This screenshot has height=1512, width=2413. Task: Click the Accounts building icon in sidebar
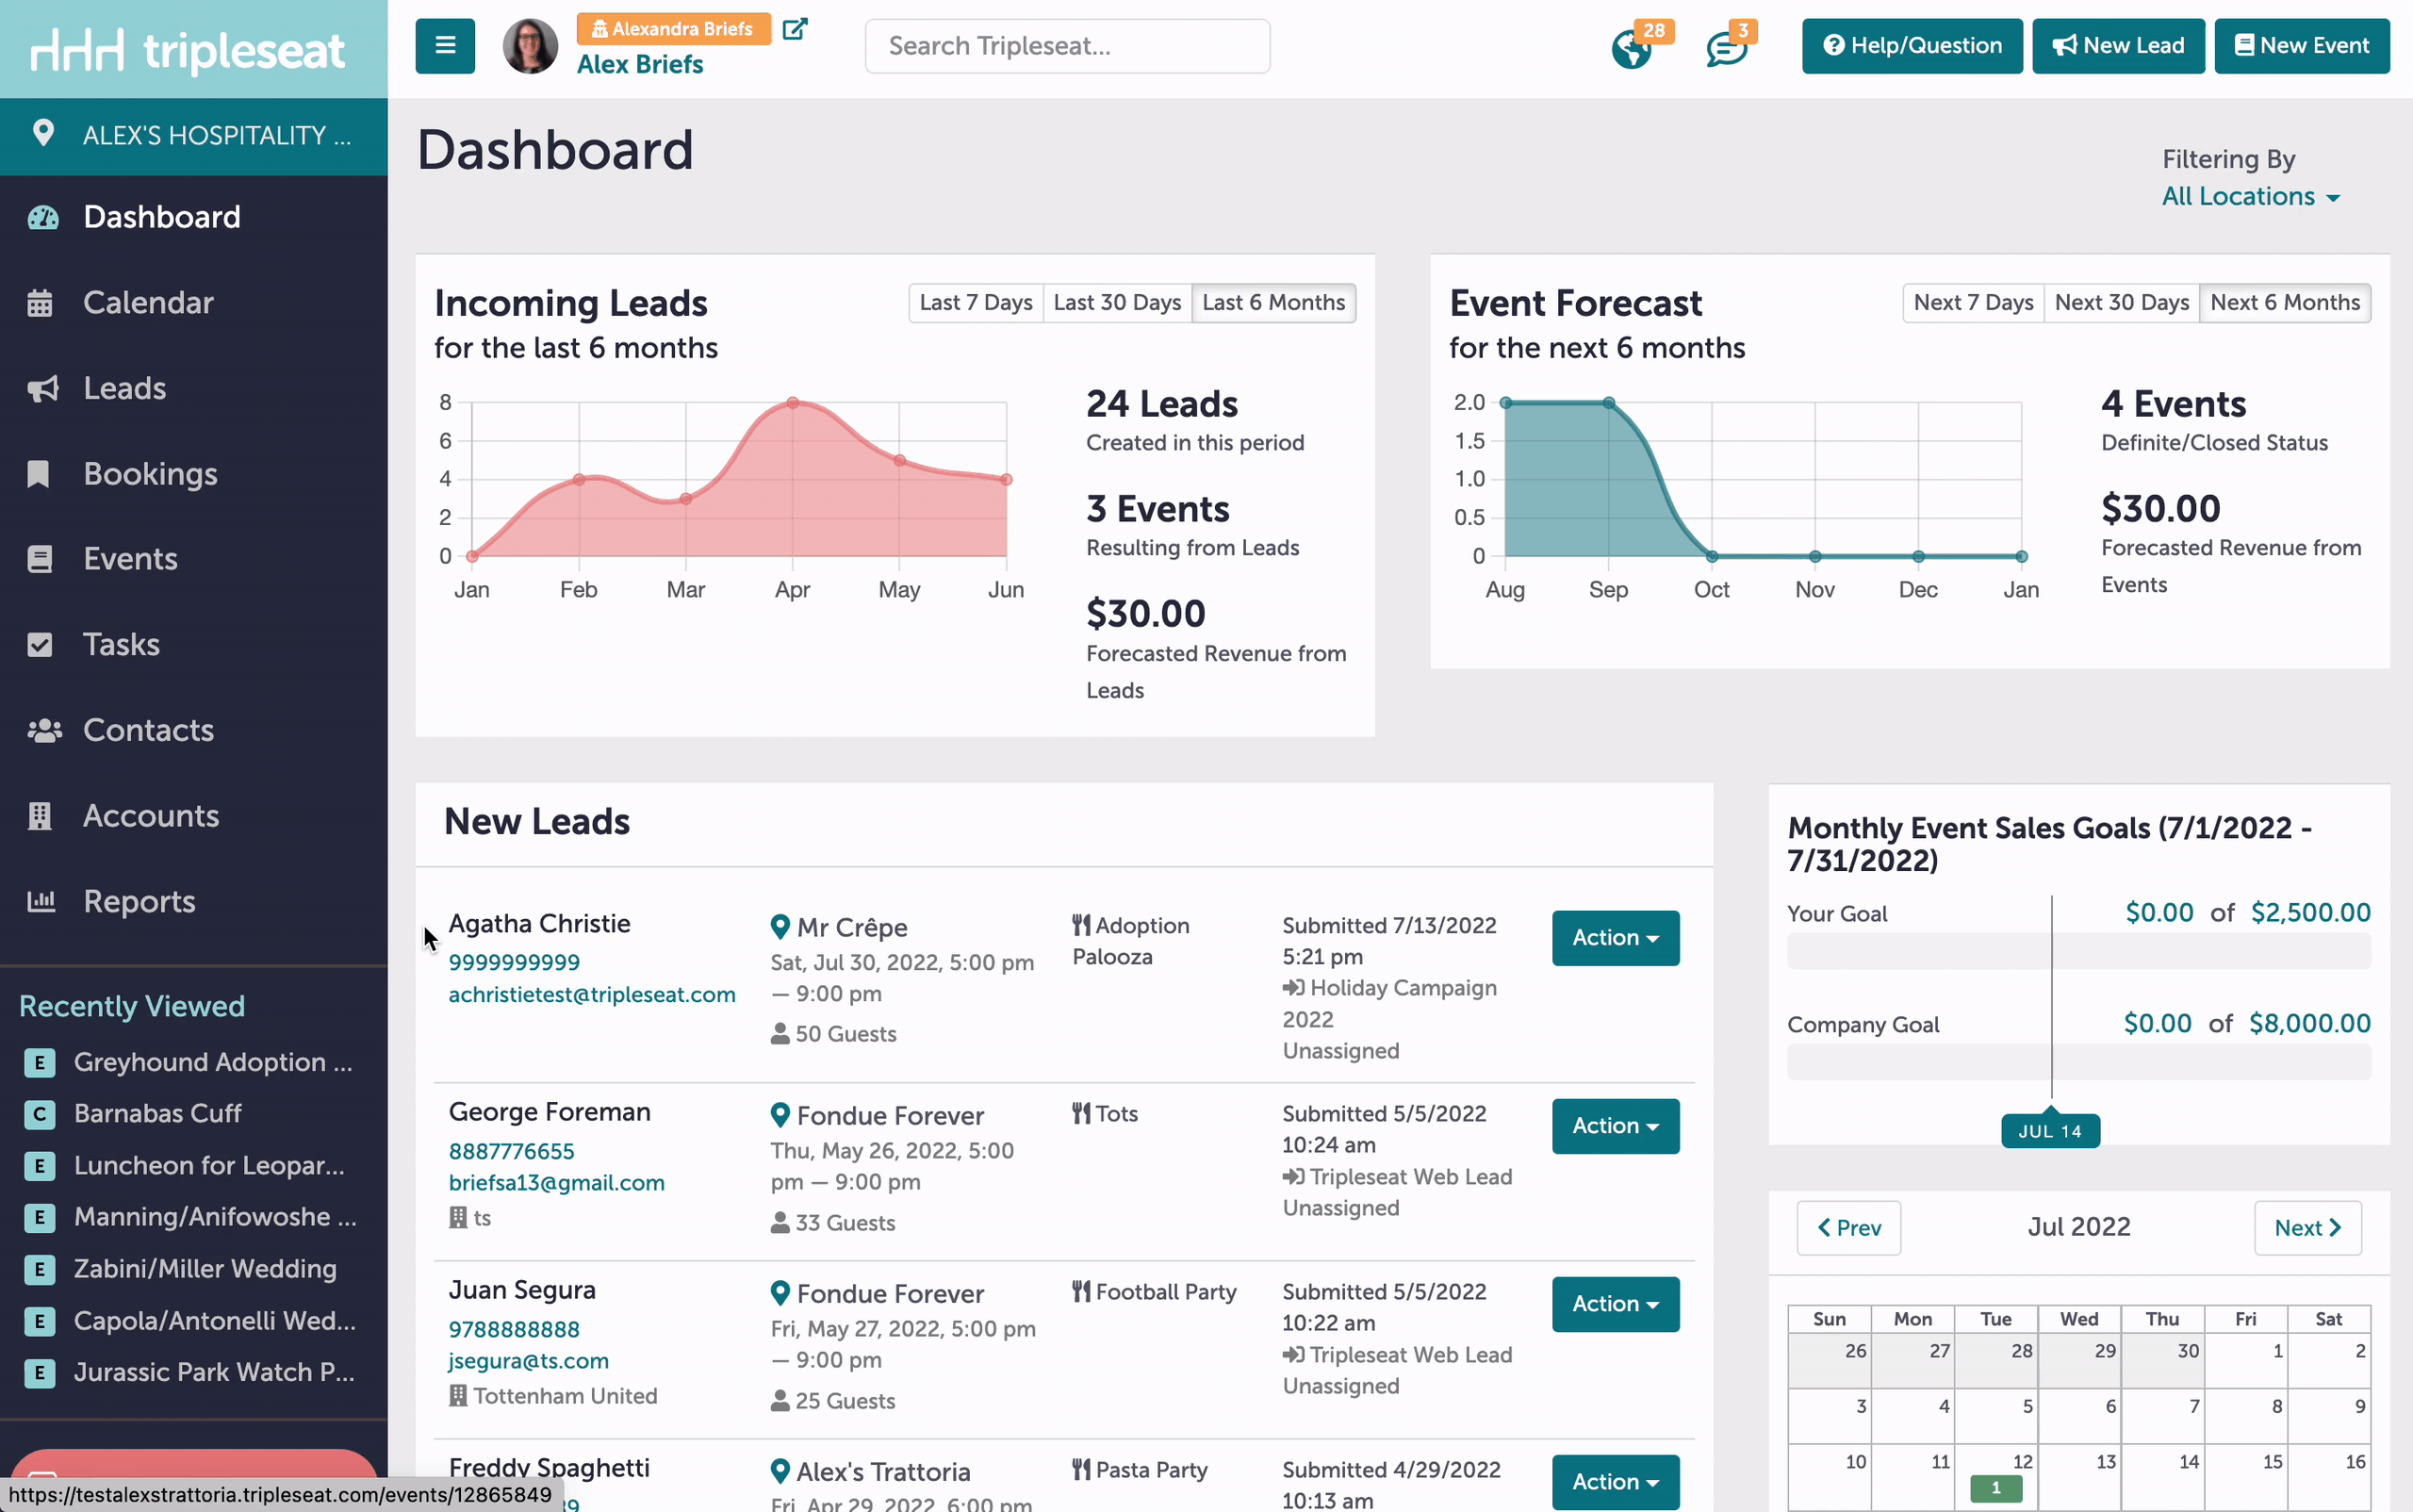[x=39, y=816]
